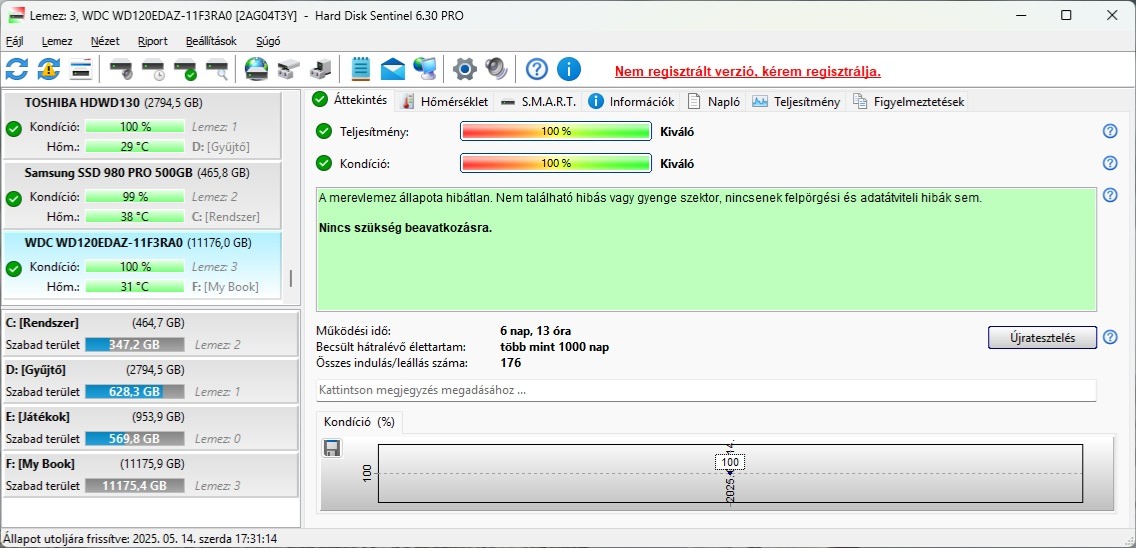Open settings via the gear icon
The image size is (1136, 548).
[x=464, y=70]
